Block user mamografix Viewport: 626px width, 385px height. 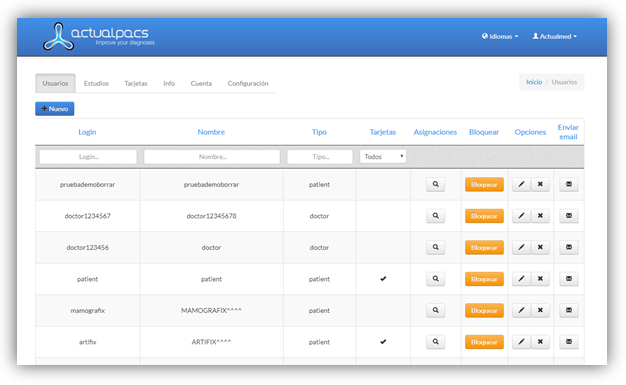(484, 311)
